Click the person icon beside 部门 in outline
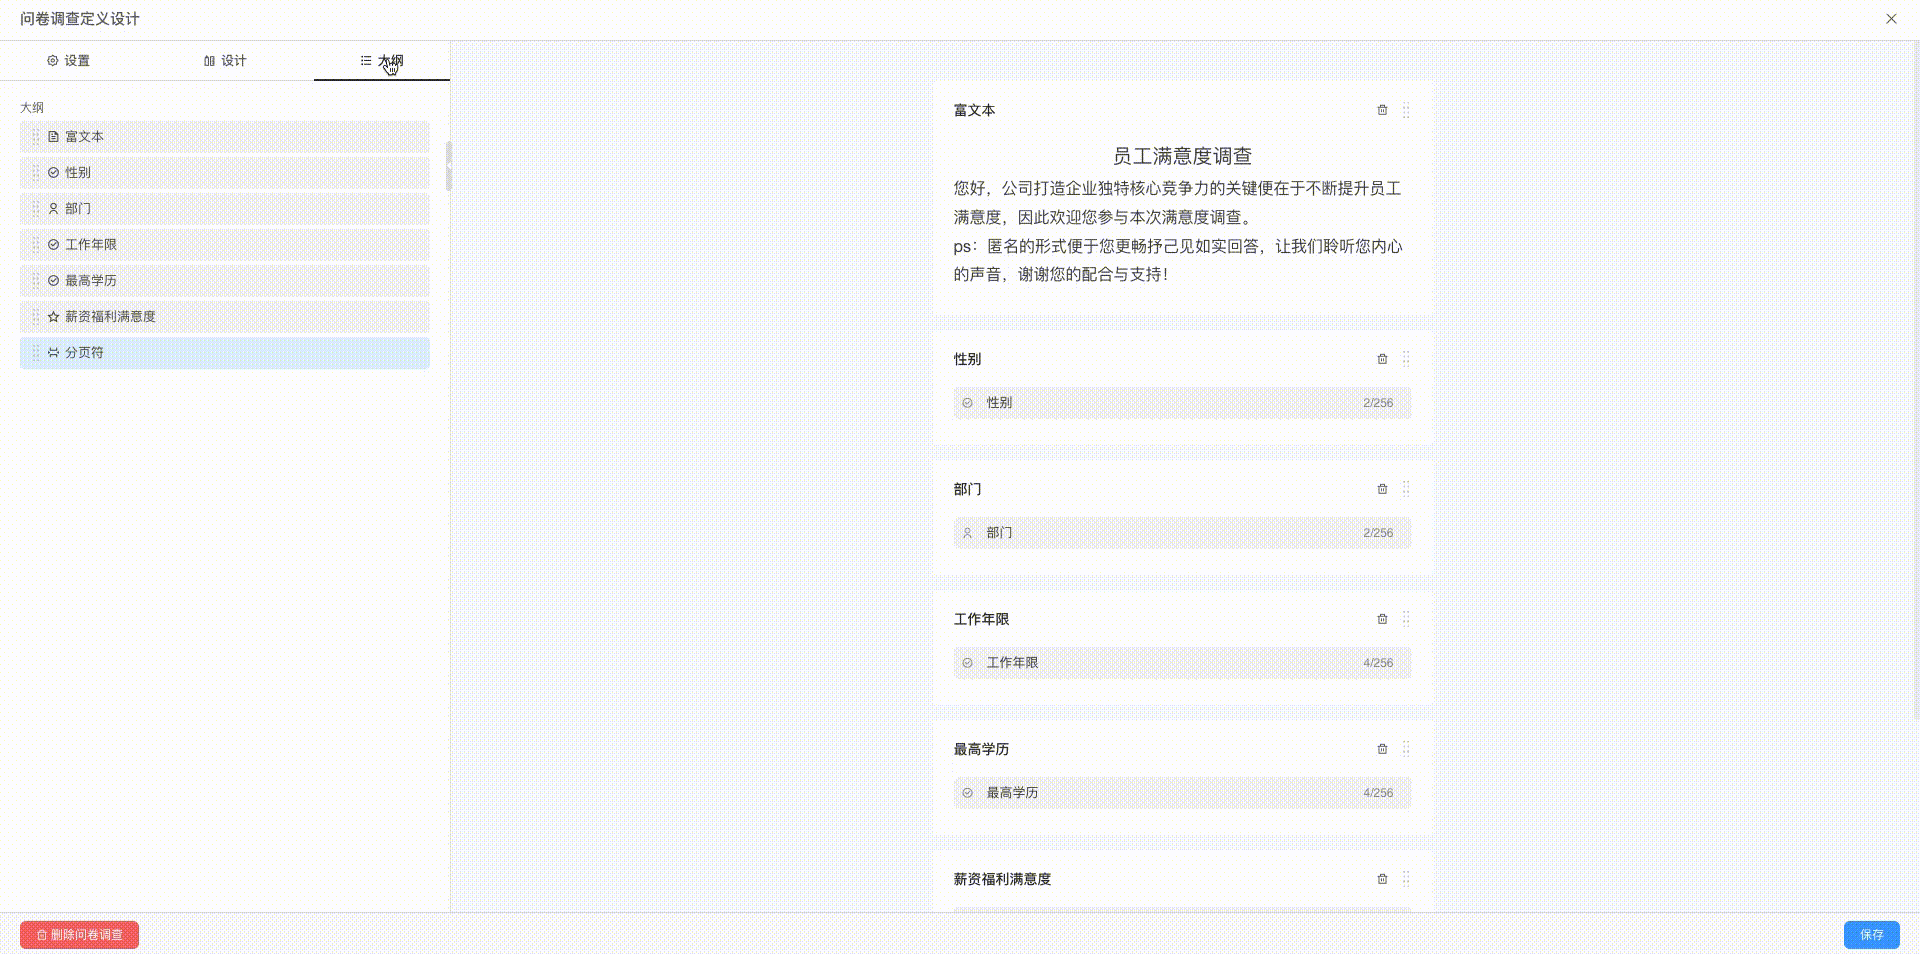 [x=52, y=208]
